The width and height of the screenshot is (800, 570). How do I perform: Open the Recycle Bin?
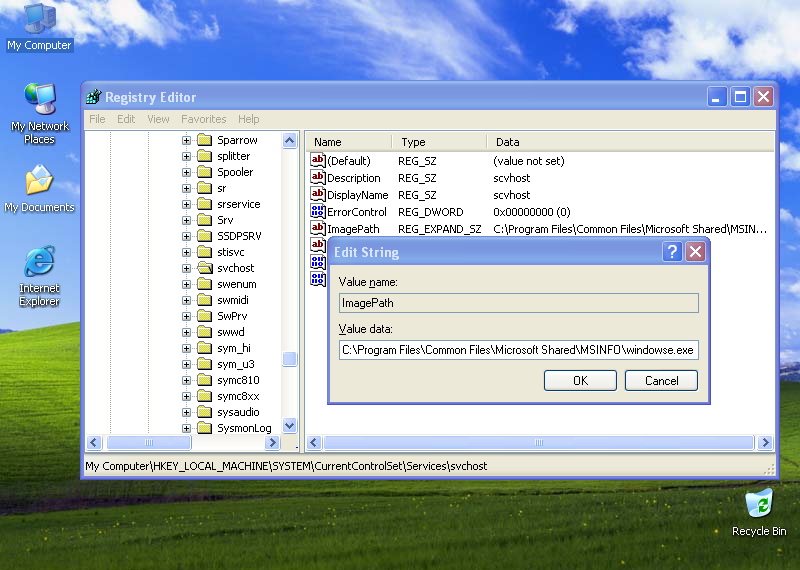[x=759, y=513]
